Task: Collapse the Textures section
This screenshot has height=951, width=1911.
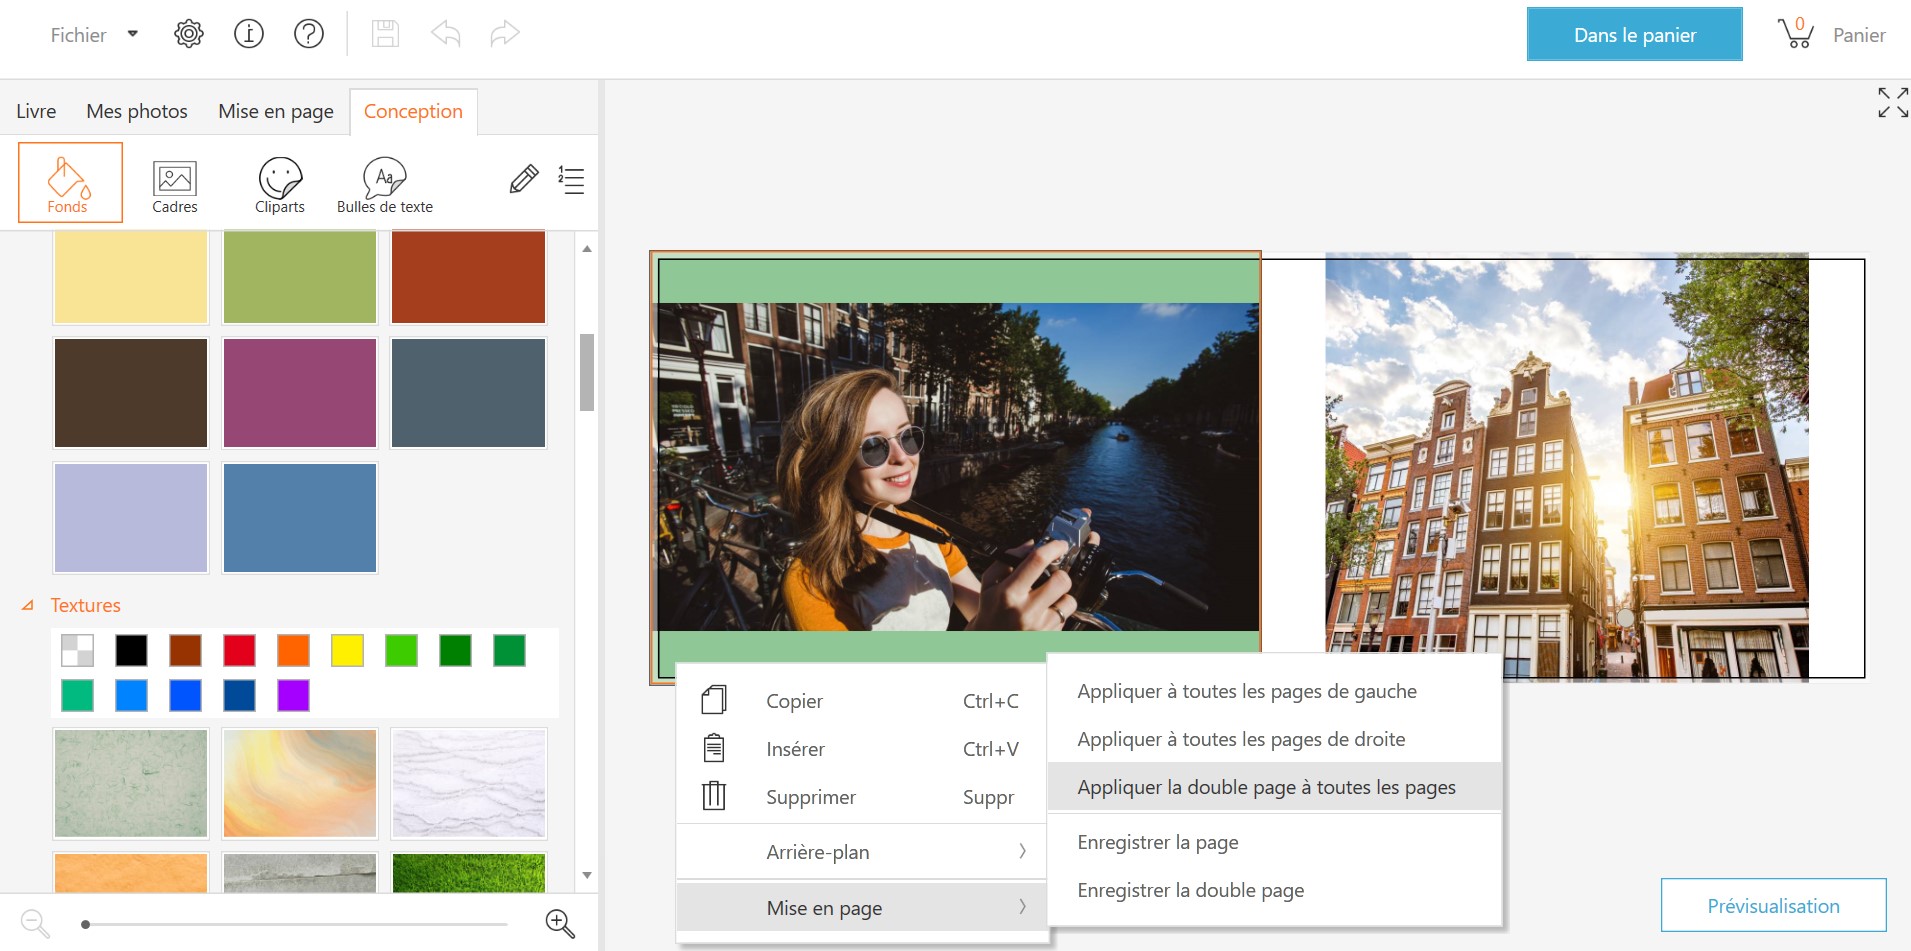Action: tap(28, 605)
